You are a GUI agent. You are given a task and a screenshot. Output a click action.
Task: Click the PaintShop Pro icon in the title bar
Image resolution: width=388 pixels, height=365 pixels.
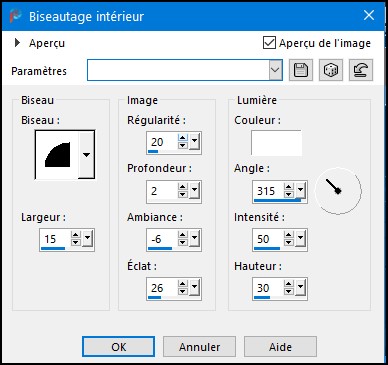point(15,16)
